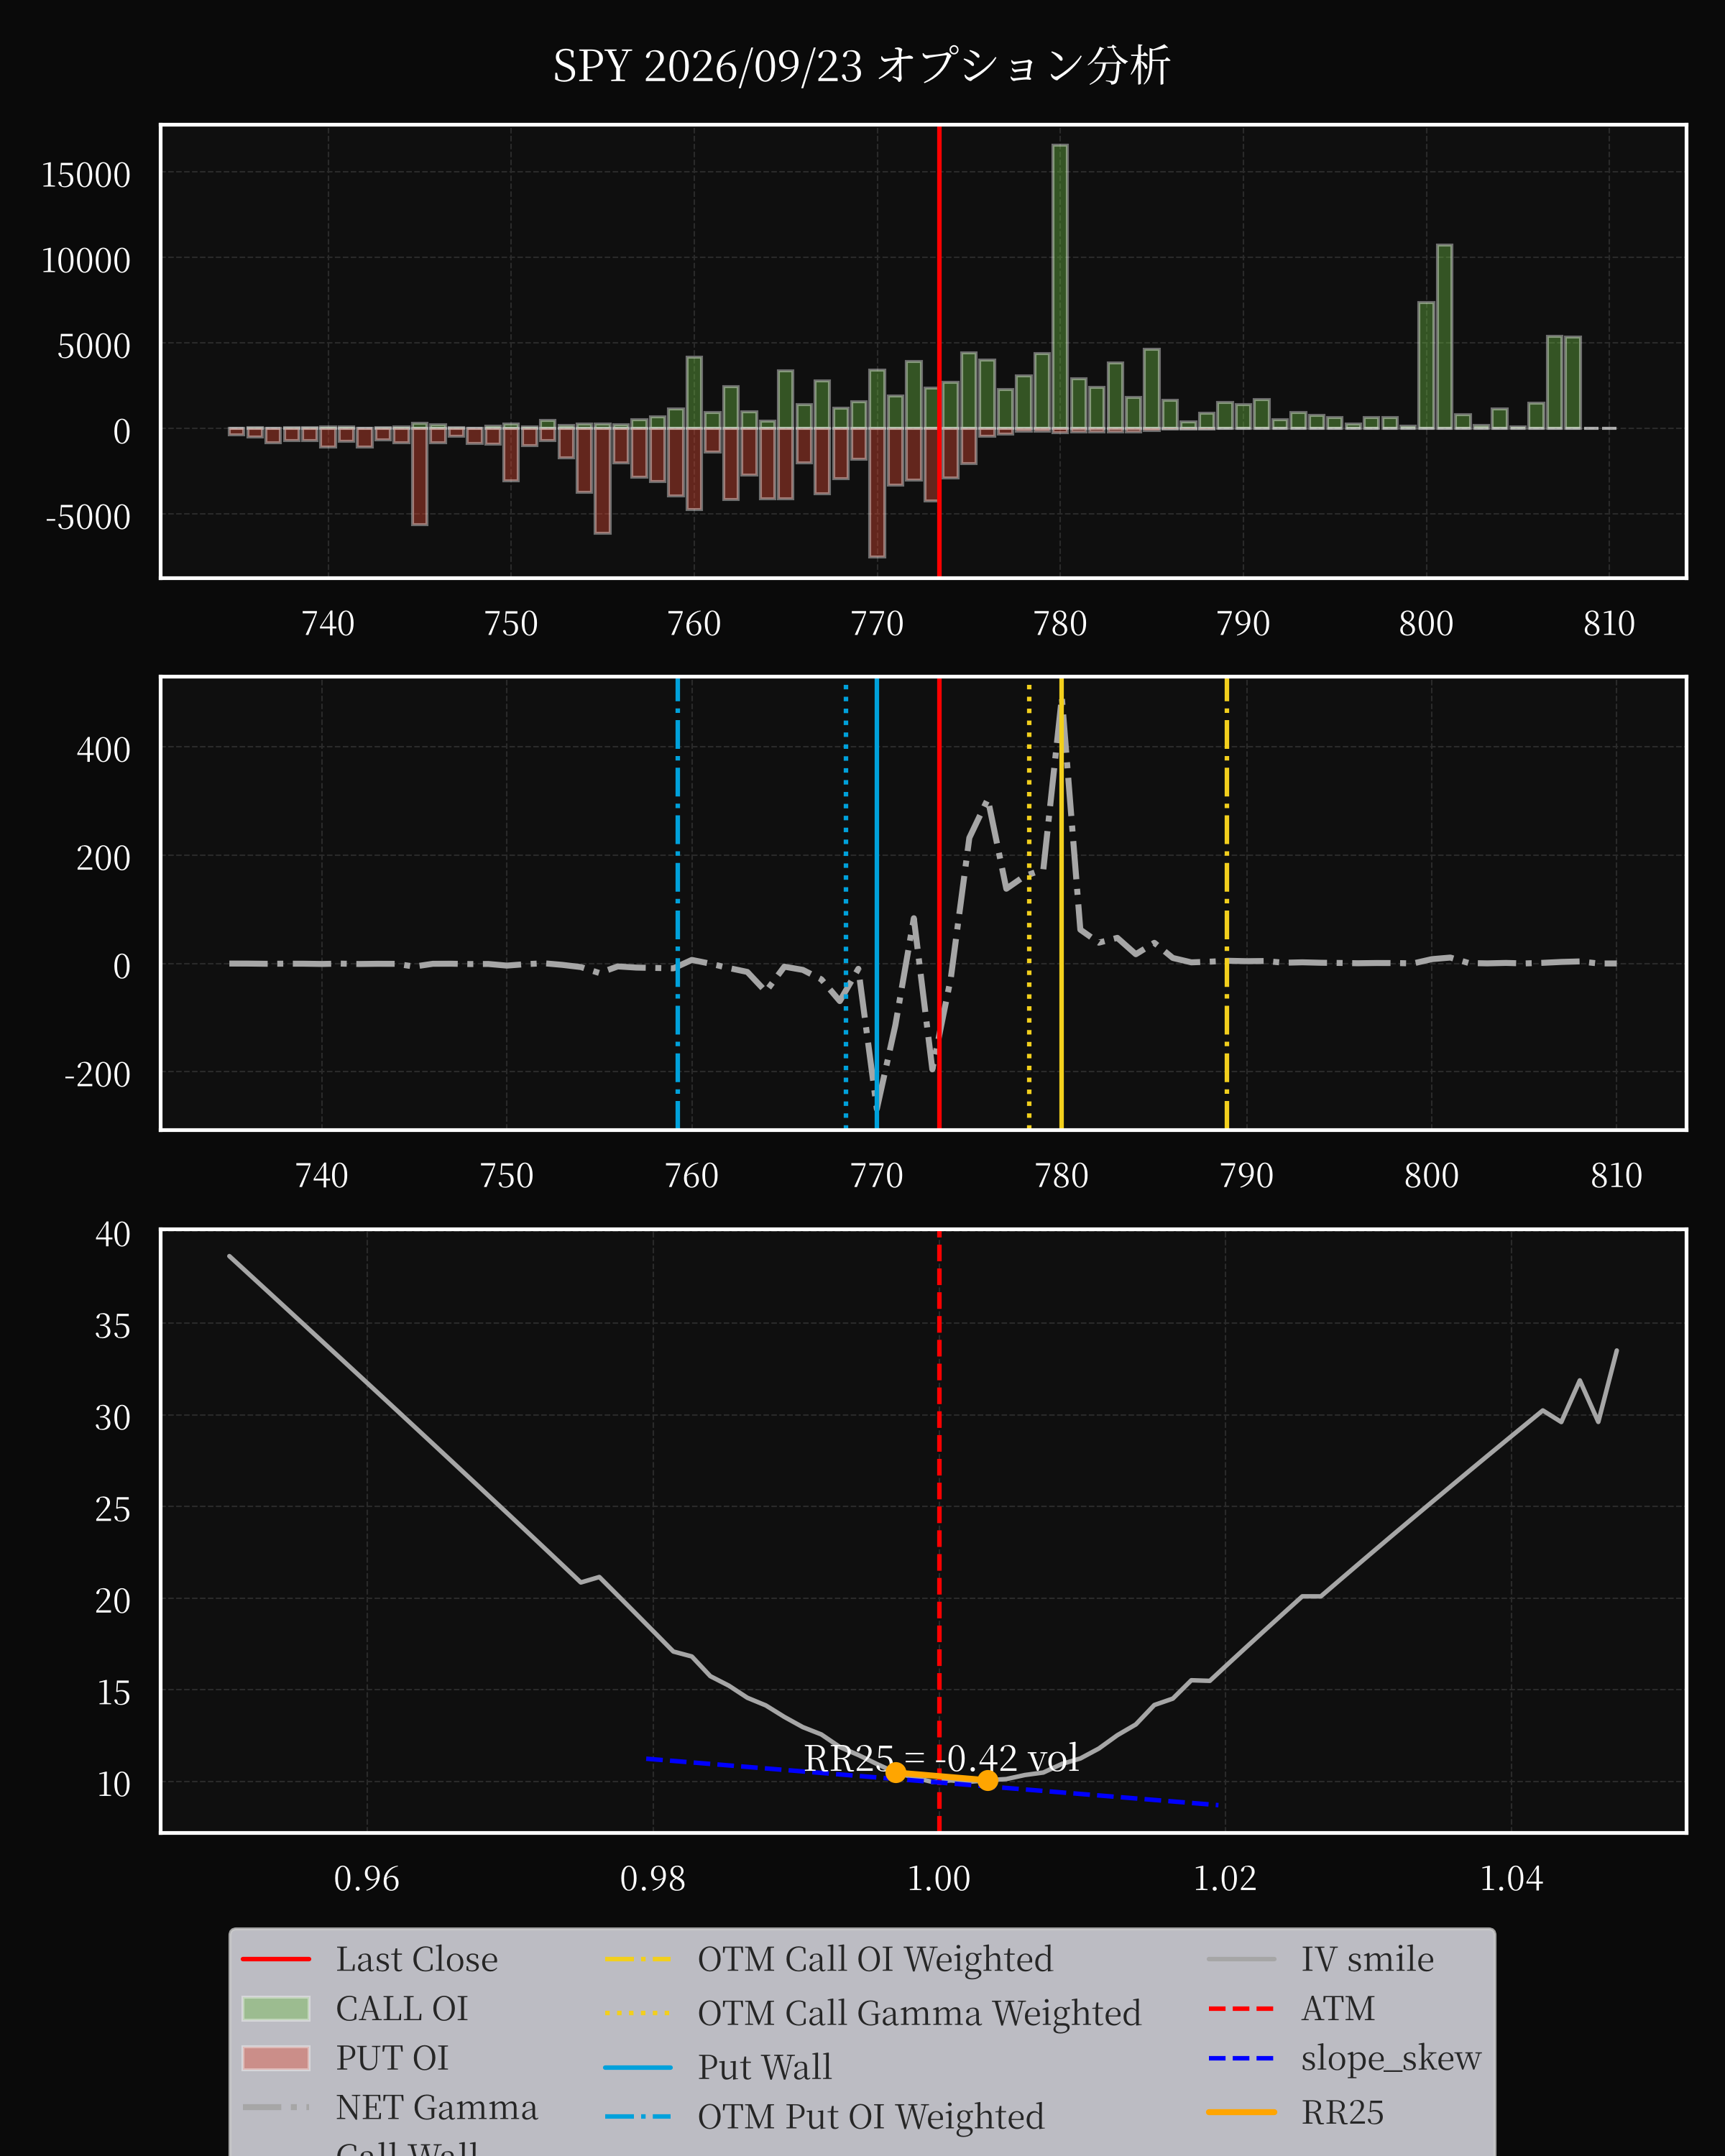The image size is (1725, 2156).
Task: Click the "ATM" legend label
Action: (x=1338, y=2008)
